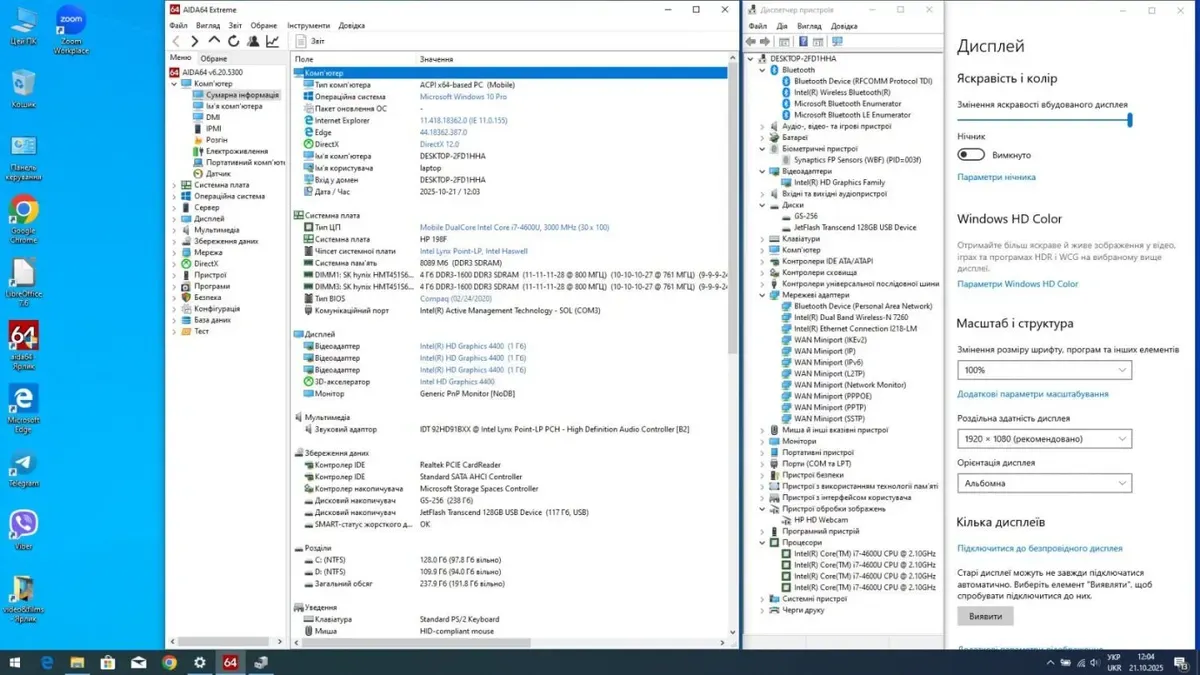Switch to the Обране tab
This screenshot has height=675, width=1200.
[x=214, y=59]
